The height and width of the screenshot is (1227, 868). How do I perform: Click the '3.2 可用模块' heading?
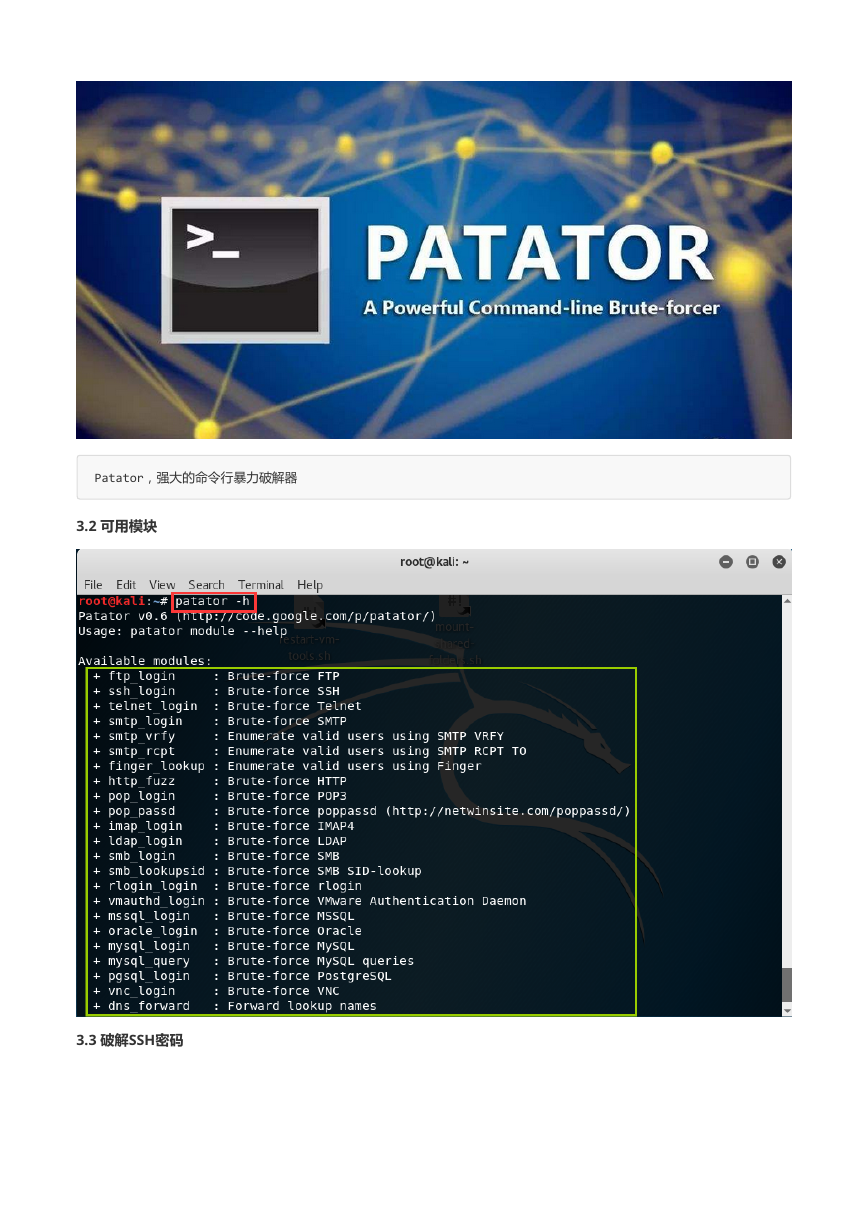116,526
